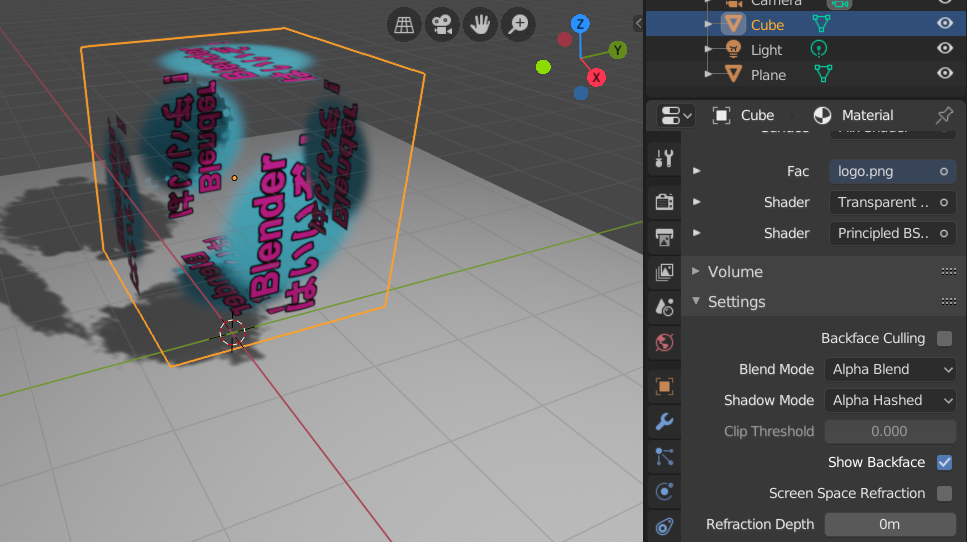The height and width of the screenshot is (542, 967).
Task: Expand the Plane outliner entry
Action: [x=709, y=74]
